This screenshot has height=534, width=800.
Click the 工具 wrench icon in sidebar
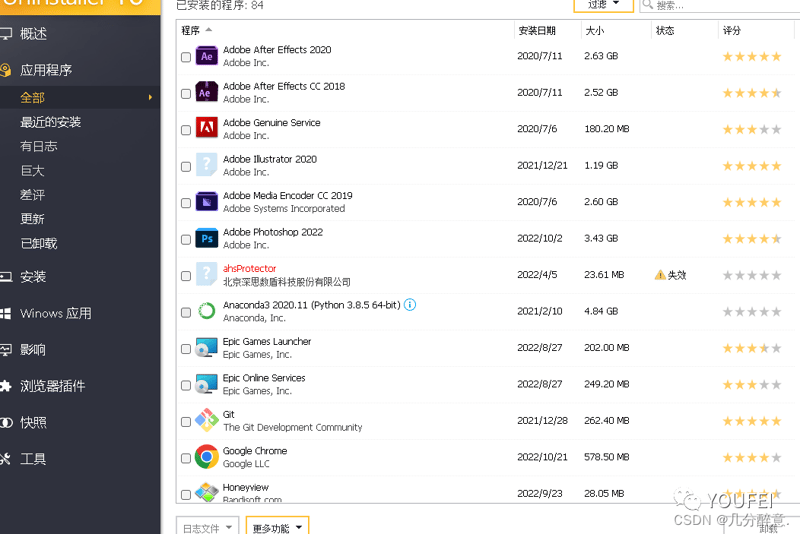tap(5, 459)
